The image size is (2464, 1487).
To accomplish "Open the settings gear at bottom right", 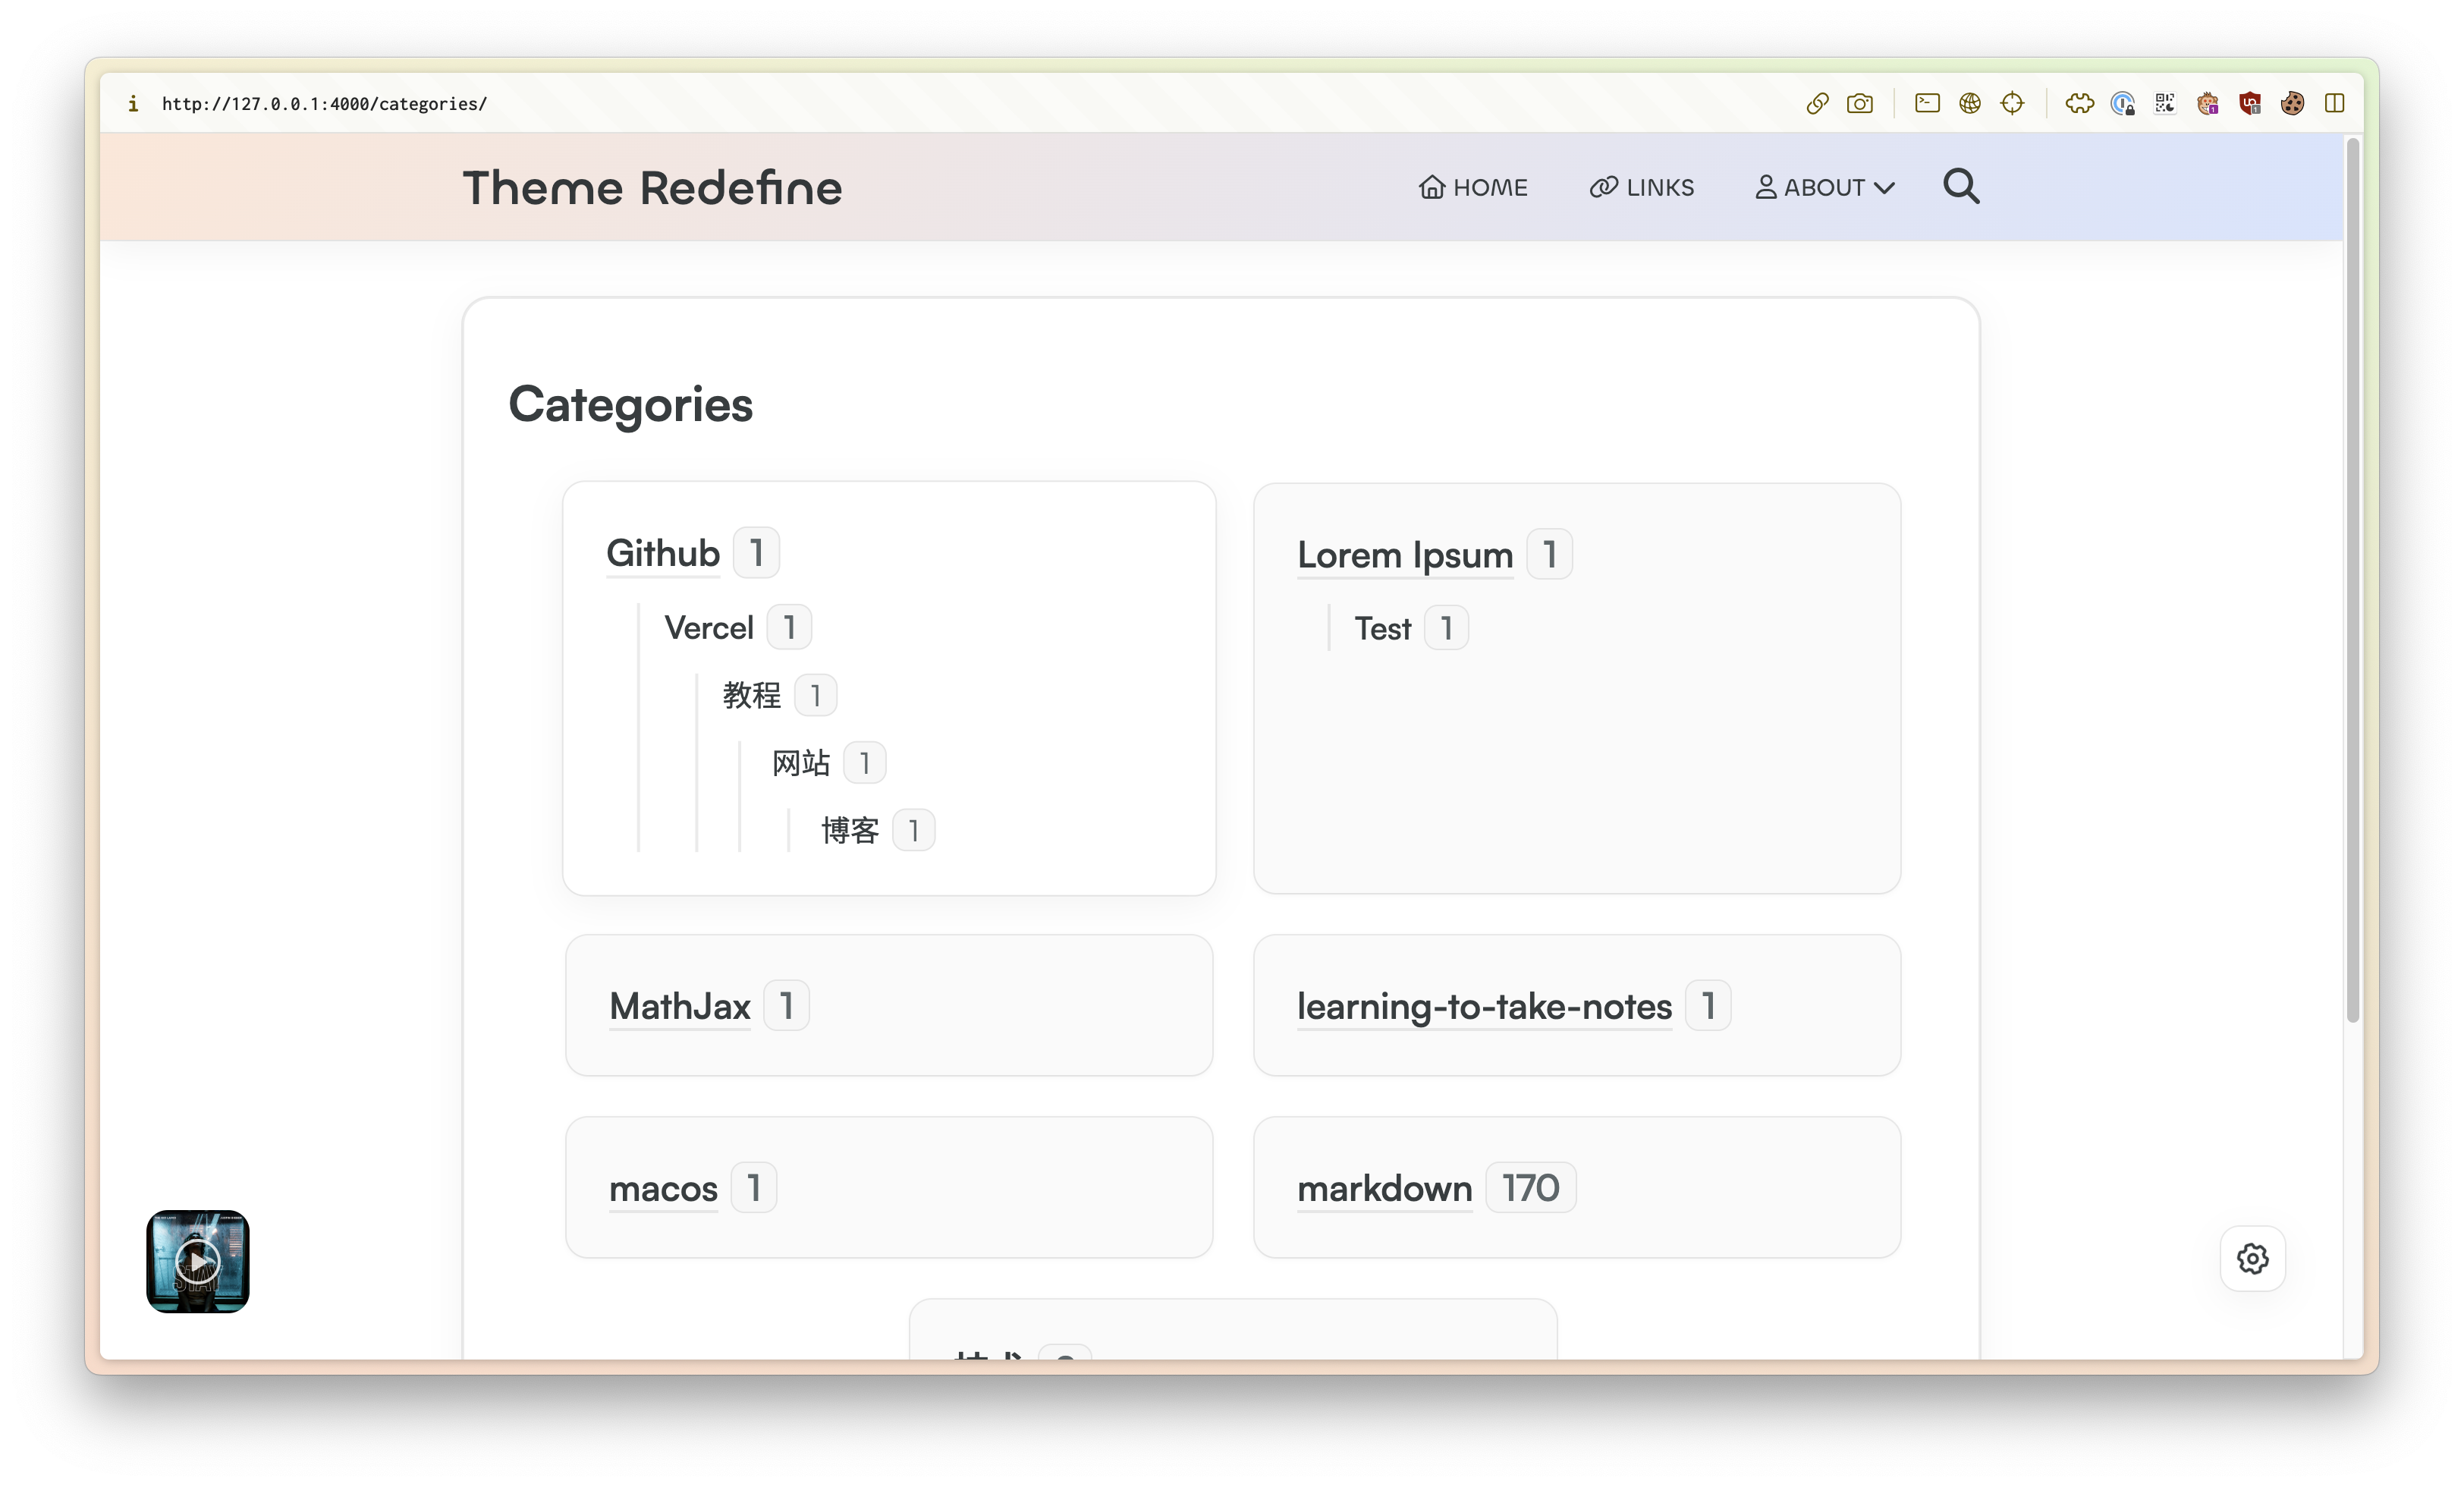I will tap(2252, 1258).
